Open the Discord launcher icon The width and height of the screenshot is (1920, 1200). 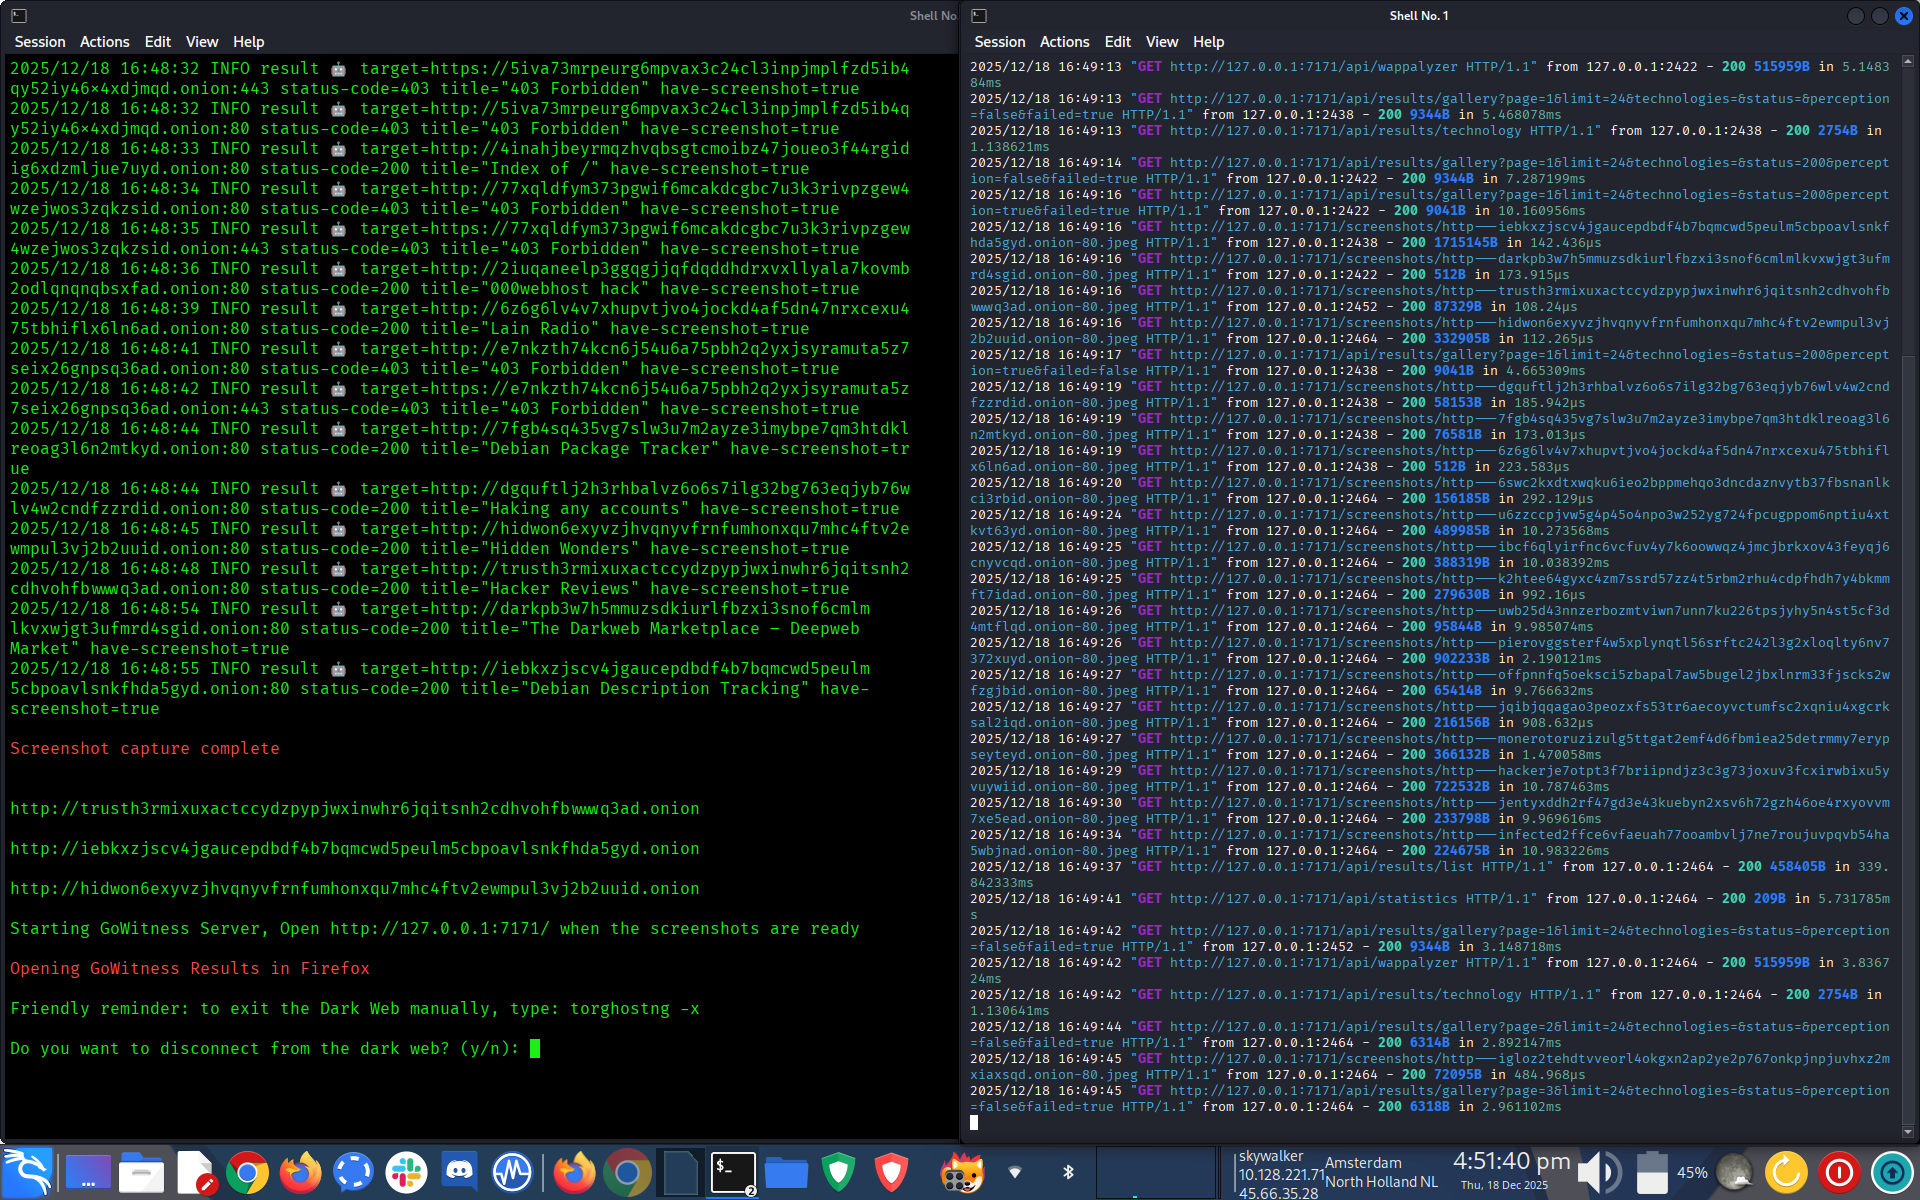pos(459,1172)
